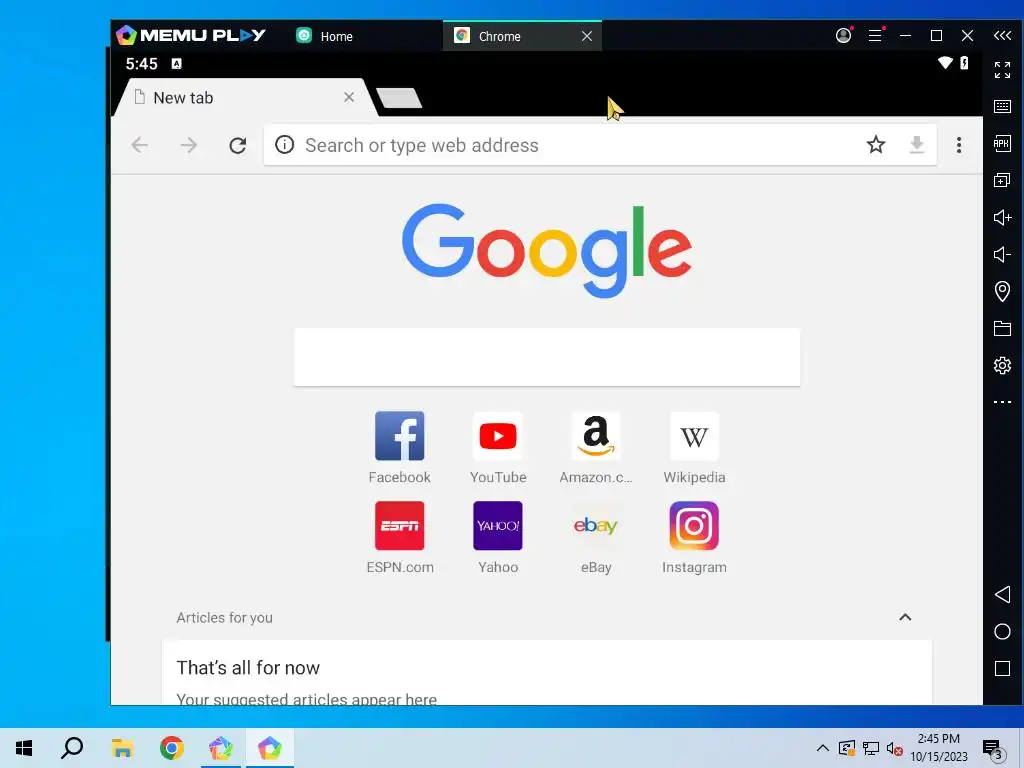Click the Google search box
The width and height of the screenshot is (1024, 768).
click(547, 357)
